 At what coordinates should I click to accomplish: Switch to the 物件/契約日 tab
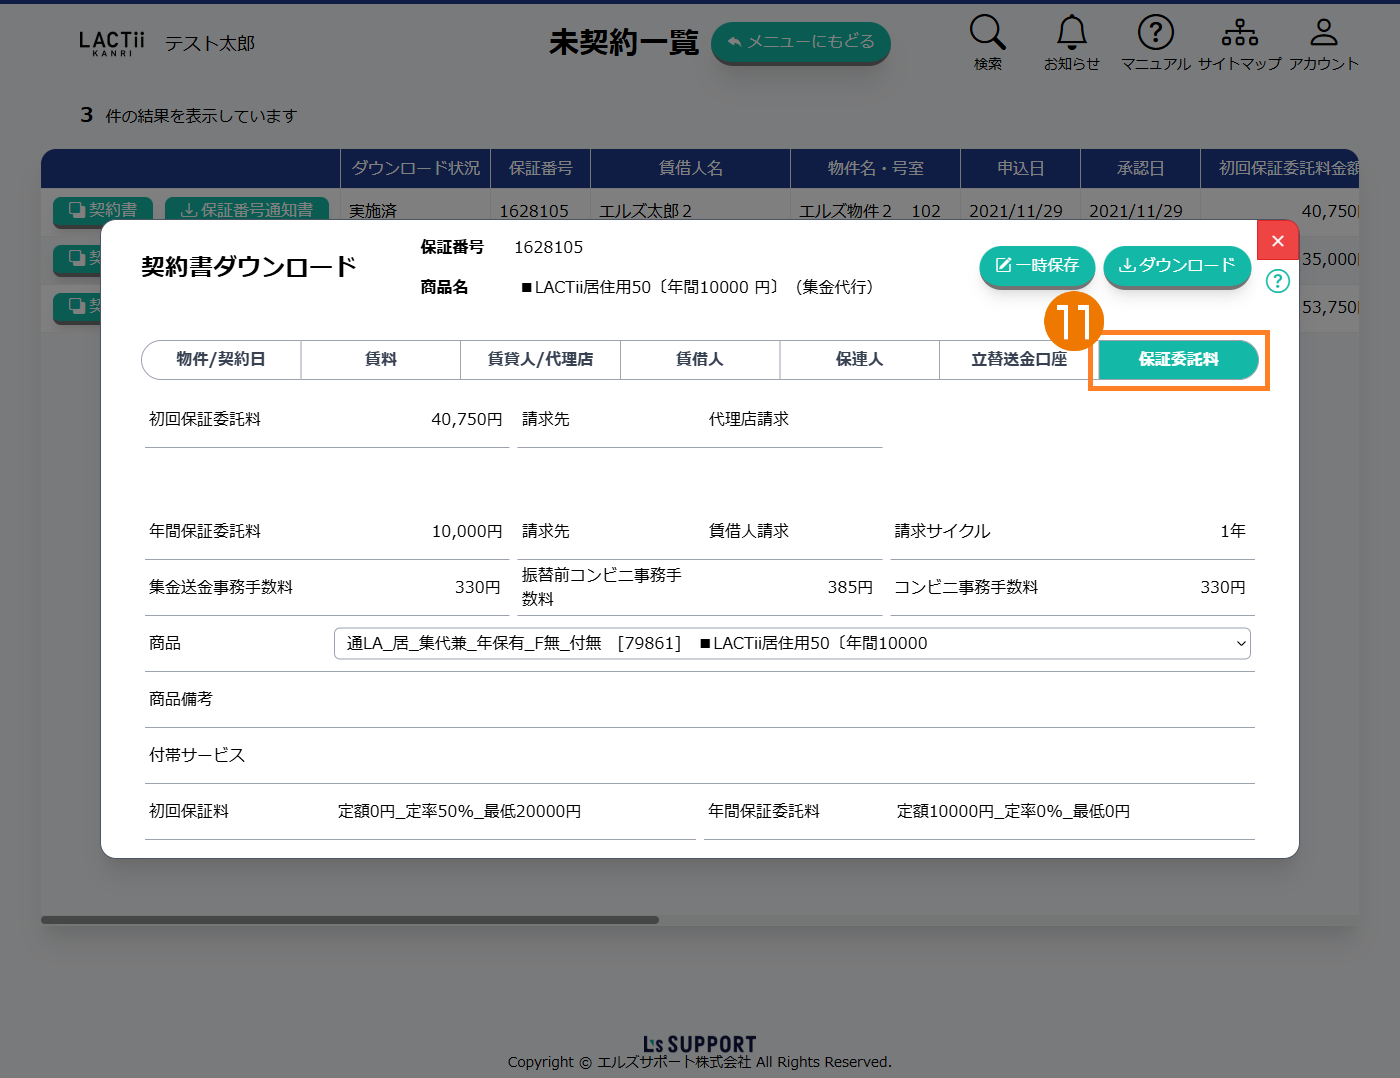[x=221, y=359]
